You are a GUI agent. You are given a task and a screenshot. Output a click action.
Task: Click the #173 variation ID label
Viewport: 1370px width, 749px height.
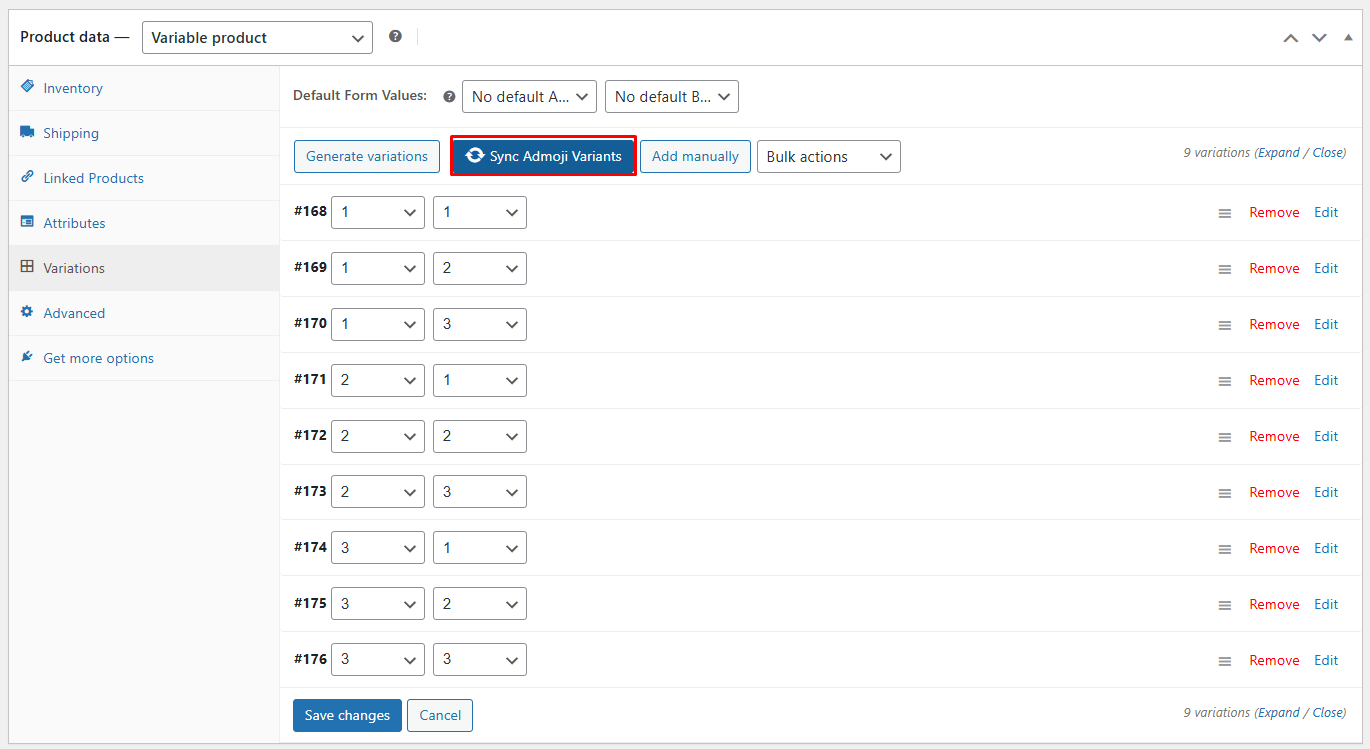(x=310, y=492)
